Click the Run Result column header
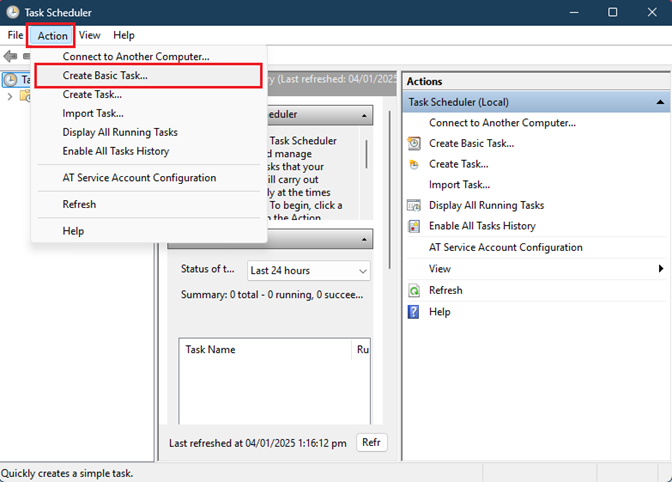672x482 pixels. [x=361, y=350]
